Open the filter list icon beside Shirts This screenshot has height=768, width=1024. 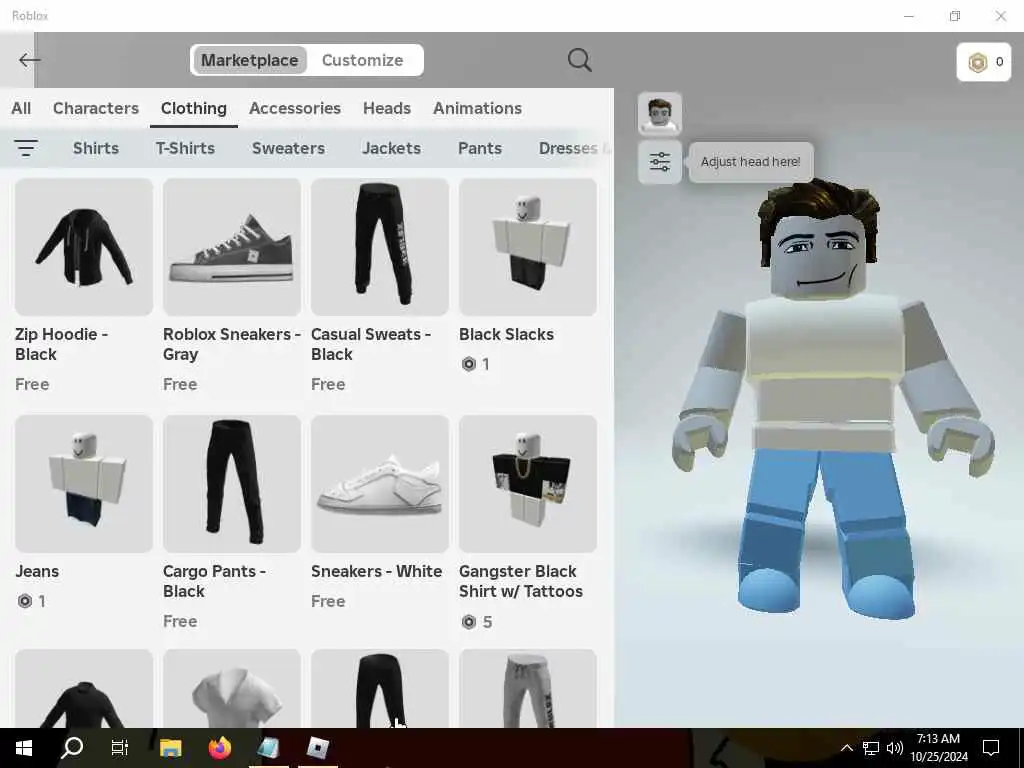coord(25,148)
